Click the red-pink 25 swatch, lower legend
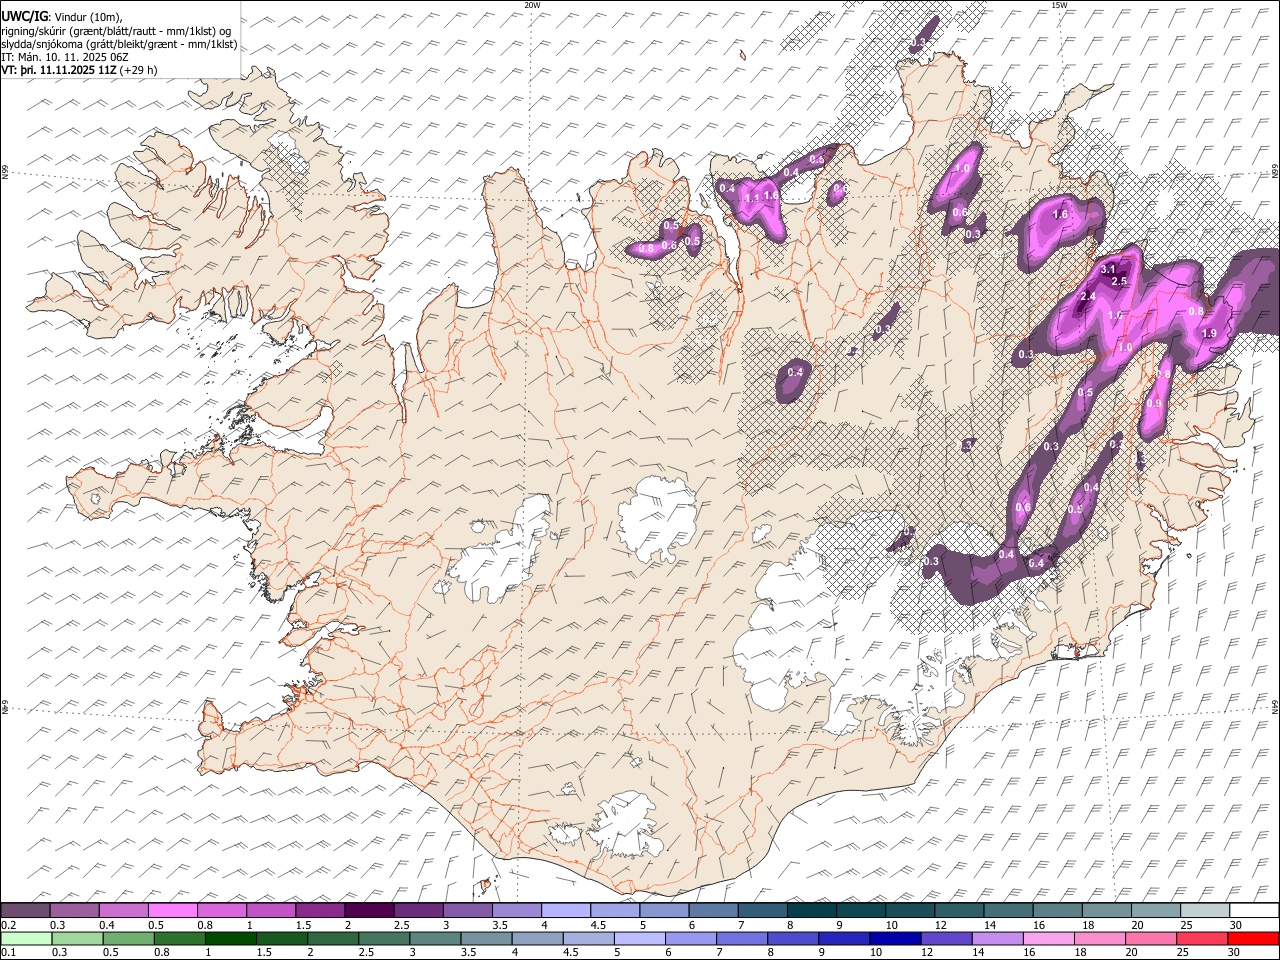Image resolution: width=1280 pixels, height=960 pixels. tap(1200, 938)
